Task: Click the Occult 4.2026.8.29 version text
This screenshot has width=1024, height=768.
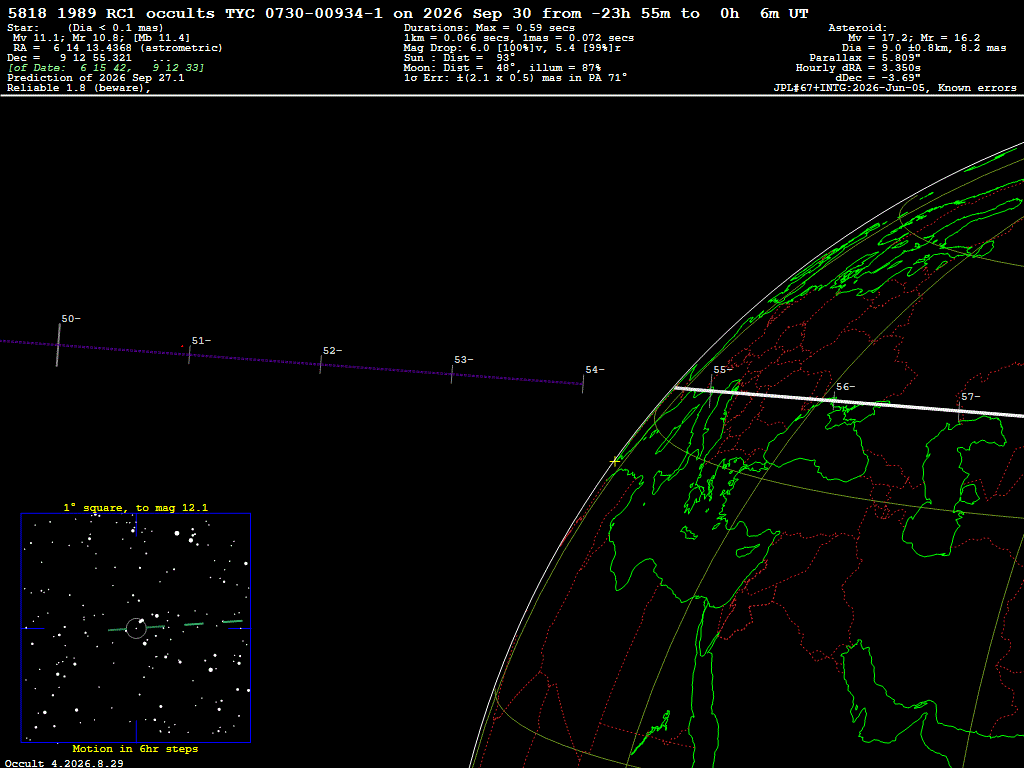Action: (x=64, y=763)
